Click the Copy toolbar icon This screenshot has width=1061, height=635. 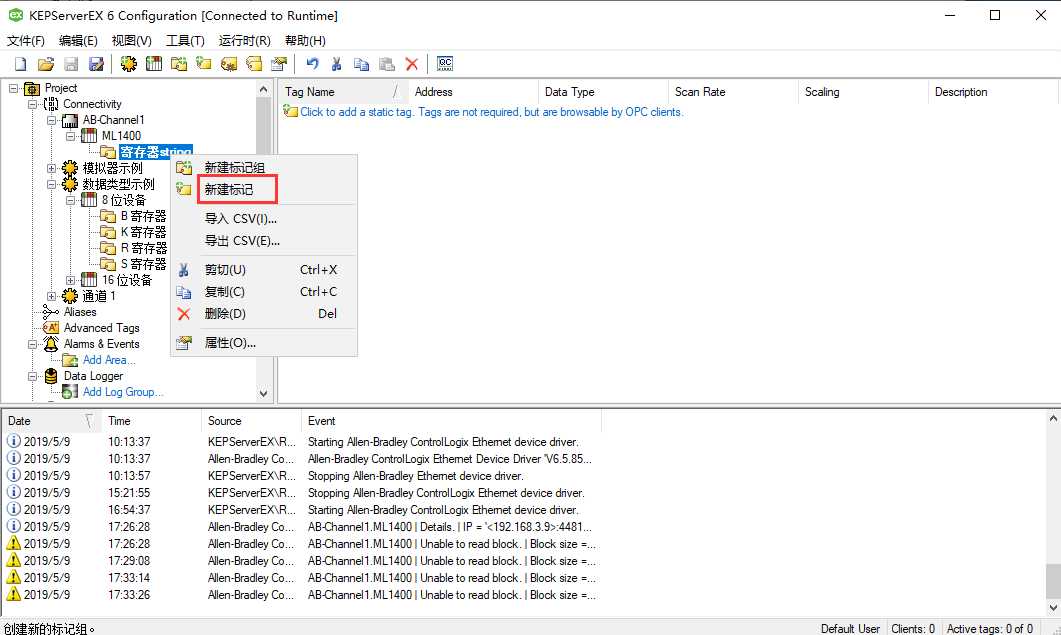[361, 64]
